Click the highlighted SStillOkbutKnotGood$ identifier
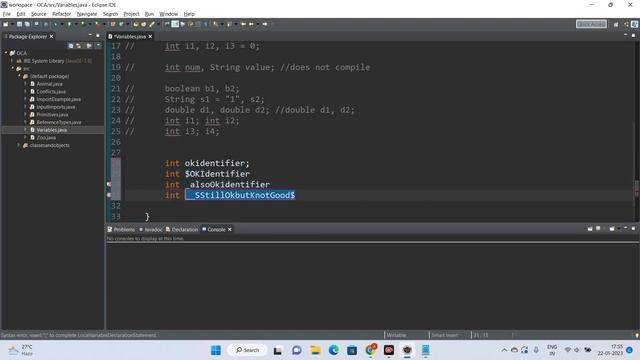Image resolution: width=640 pixels, height=360 pixels. click(240, 195)
